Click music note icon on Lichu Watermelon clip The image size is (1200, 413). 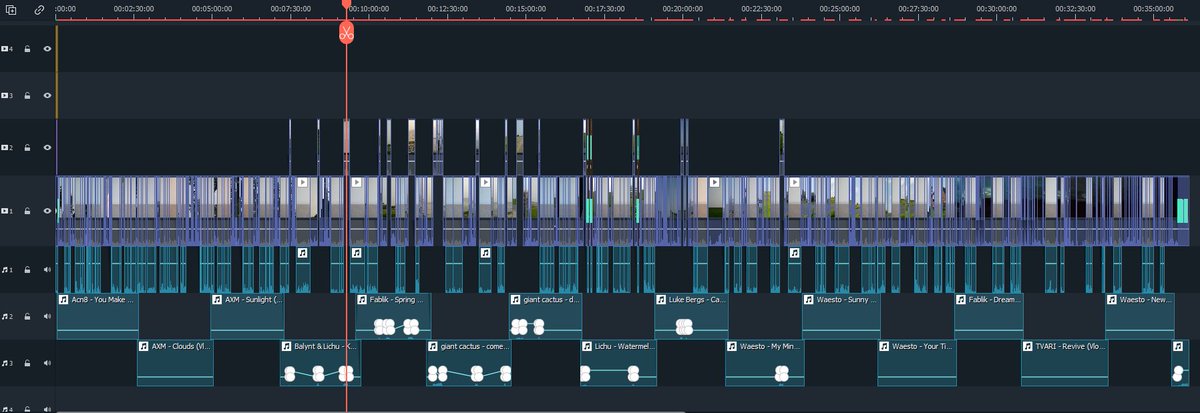587,346
